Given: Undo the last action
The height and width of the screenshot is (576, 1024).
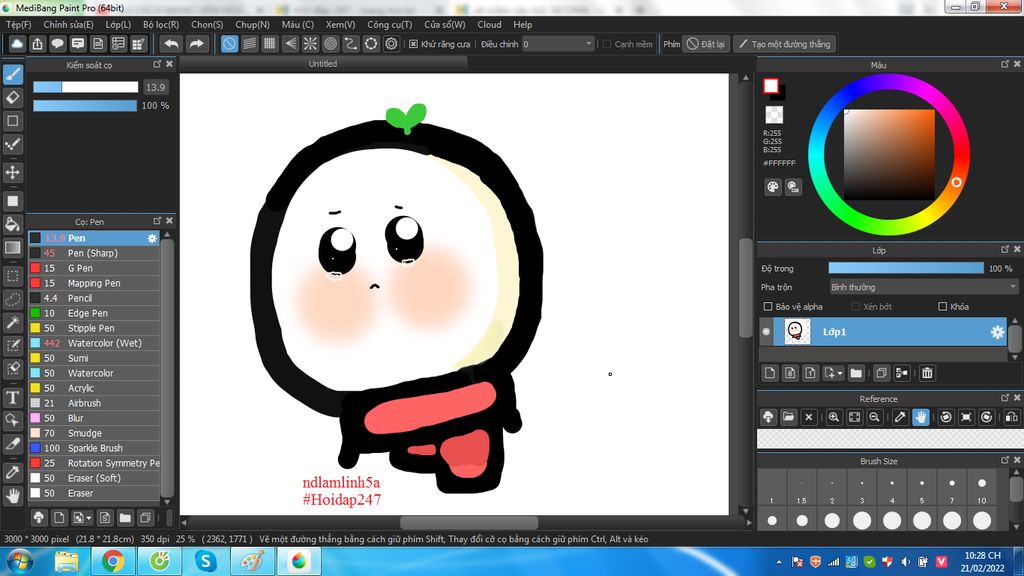Looking at the screenshot, I should coord(171,44).
